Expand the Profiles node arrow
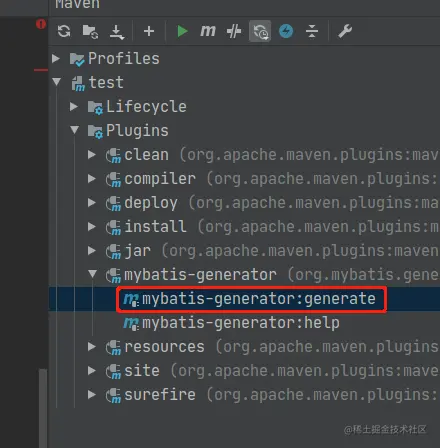440x448 pixels. coord(56,58)
